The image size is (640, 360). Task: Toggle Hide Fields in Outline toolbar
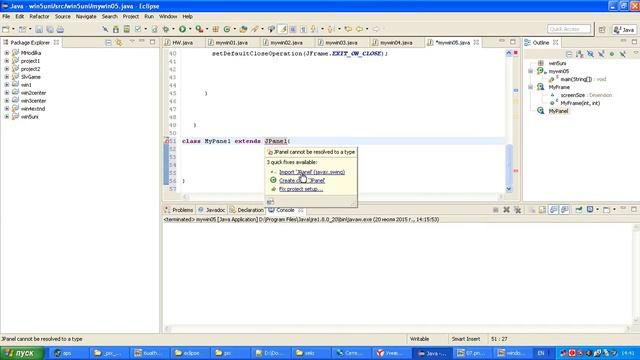coord(590,54)
